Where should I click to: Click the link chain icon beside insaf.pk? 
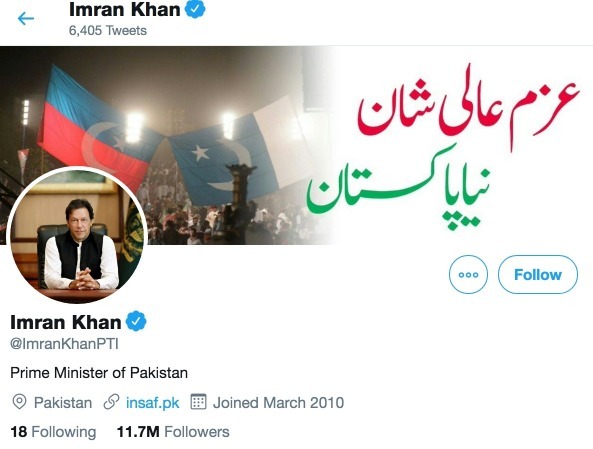pyautogui.click(x=111, y=402)
